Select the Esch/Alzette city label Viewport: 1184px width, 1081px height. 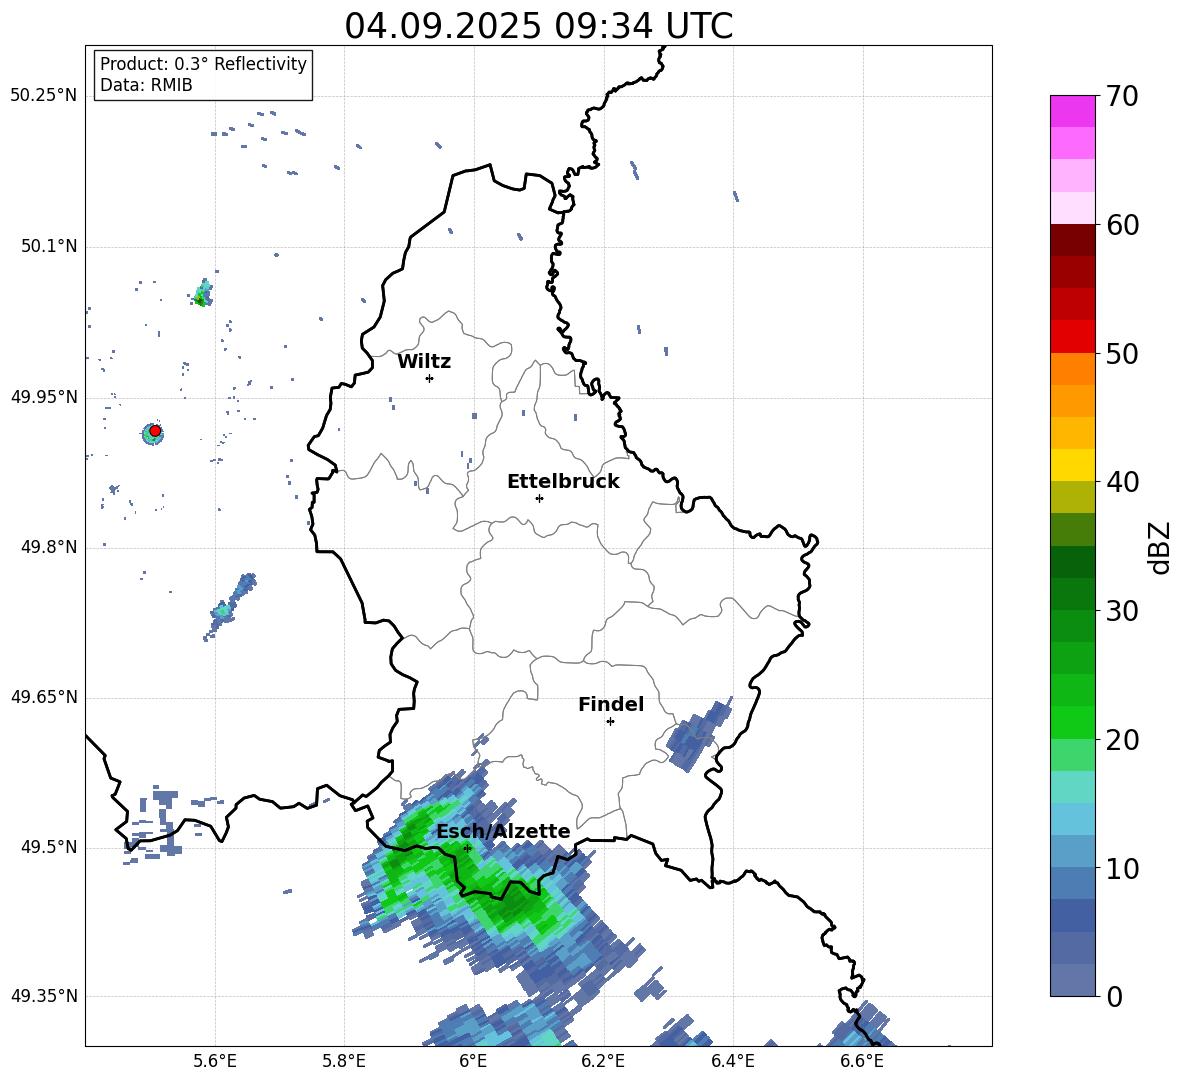point(503,831)
